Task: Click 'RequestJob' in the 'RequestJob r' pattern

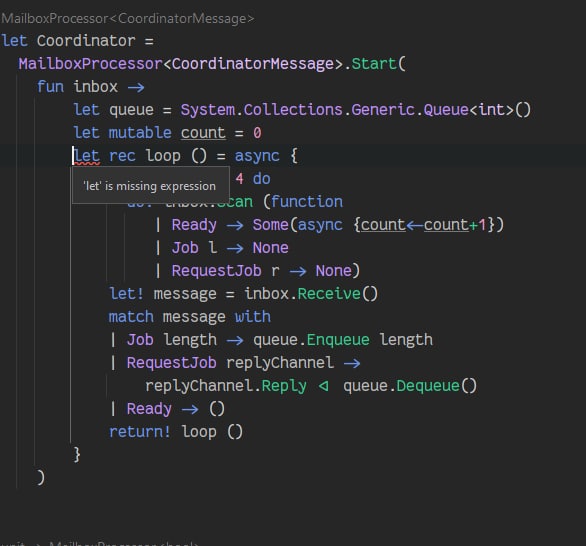Action: [216, 271]
